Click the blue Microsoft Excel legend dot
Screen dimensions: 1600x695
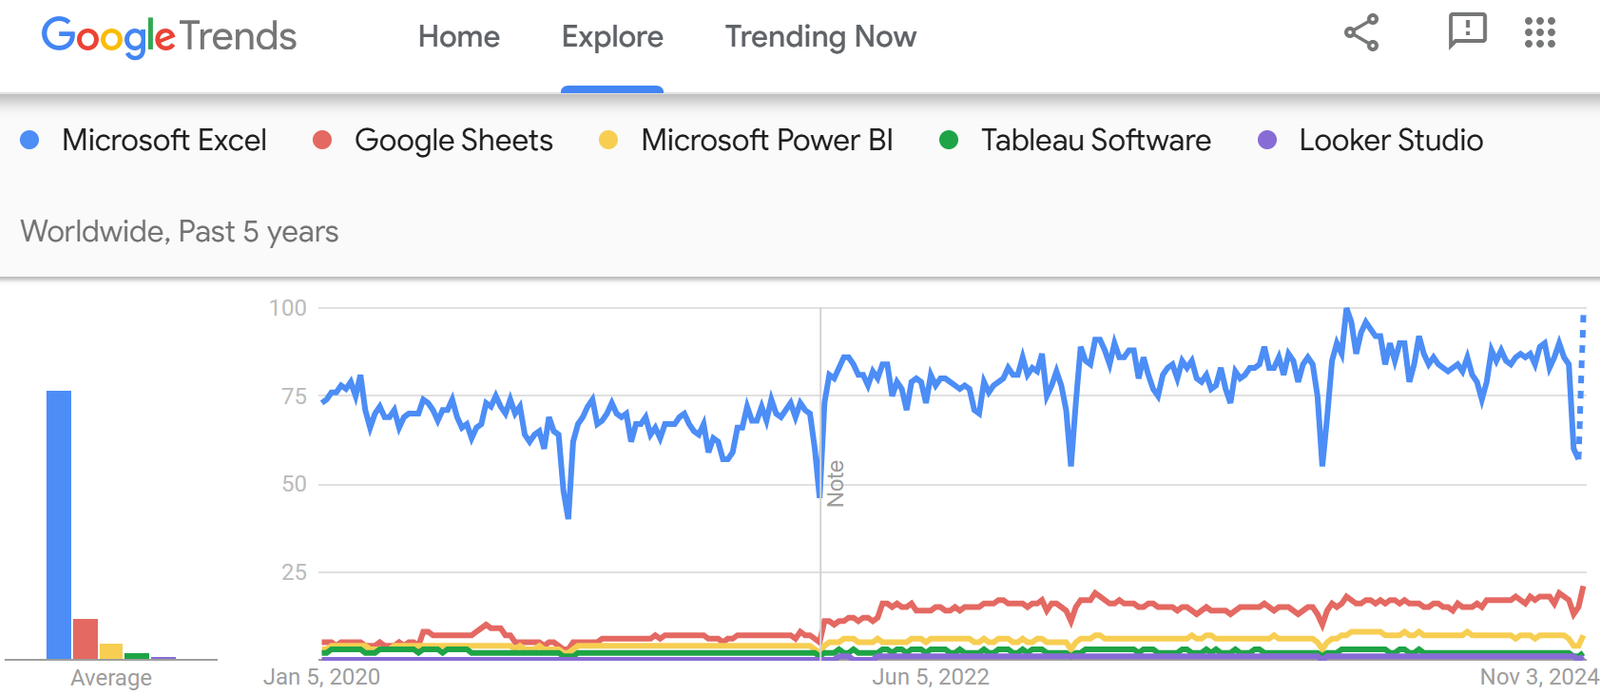pos(28,140)
